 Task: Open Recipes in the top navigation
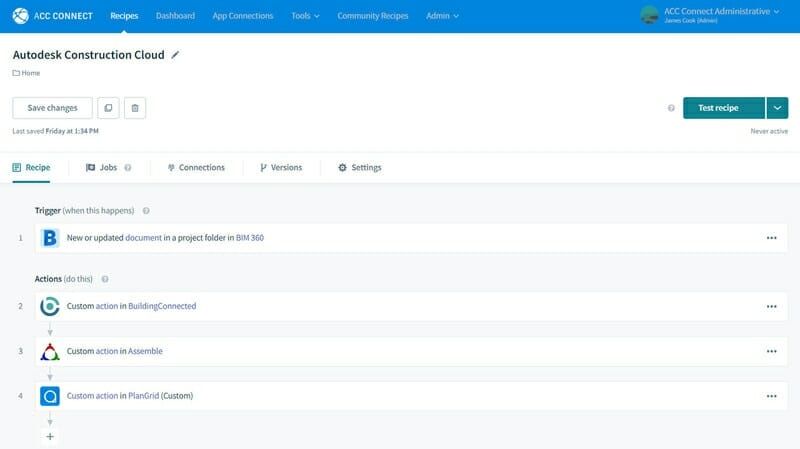click(124, 16)
